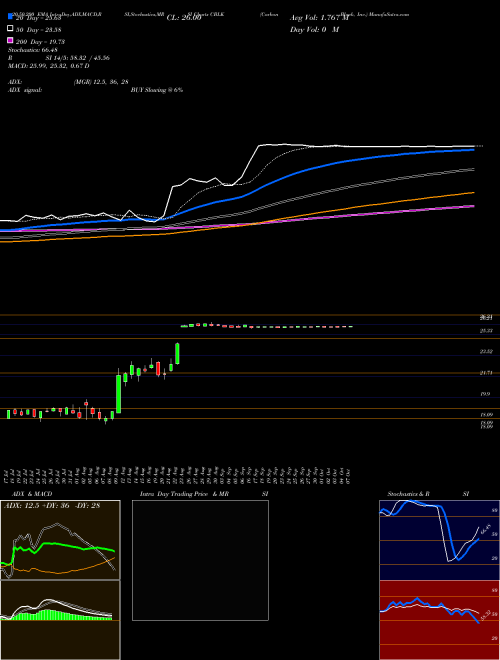Select the '50 Day - 23.38' legend text
The width and height of the screenshot is (500, 660).
point(39,29)
